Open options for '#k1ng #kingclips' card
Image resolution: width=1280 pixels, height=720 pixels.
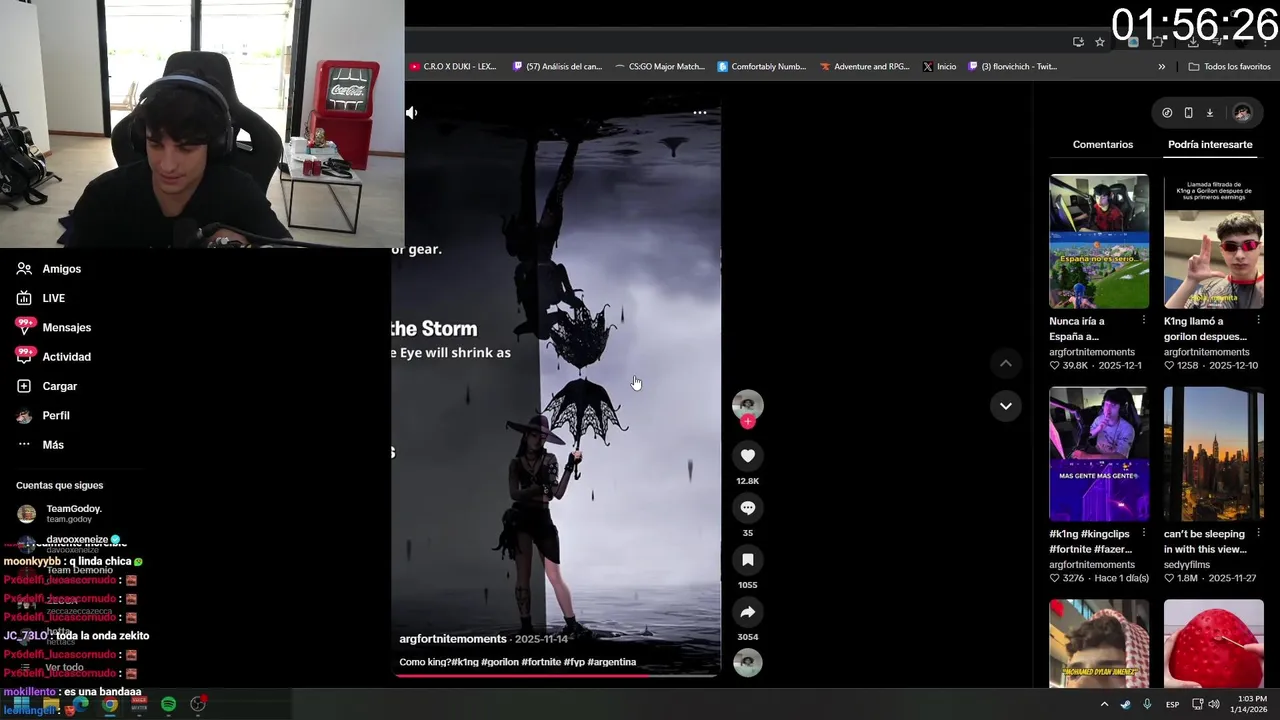click(1143, 534)
